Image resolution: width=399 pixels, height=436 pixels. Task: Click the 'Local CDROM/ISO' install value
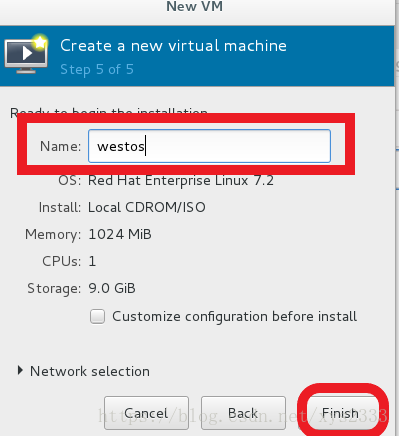coord(147,207)
